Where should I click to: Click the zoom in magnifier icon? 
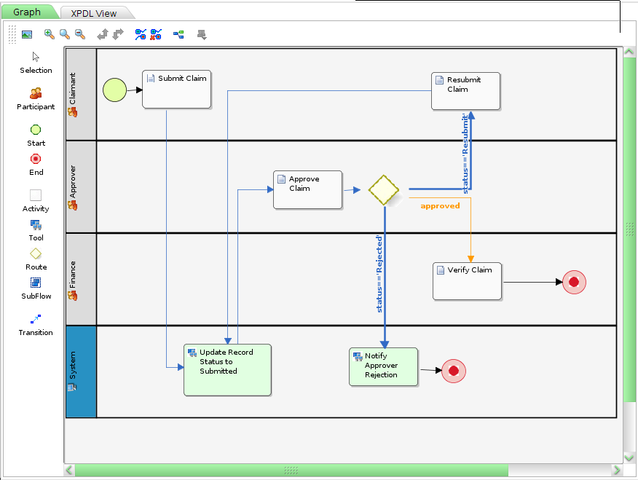pyautogui.click(x=49, y=34)
